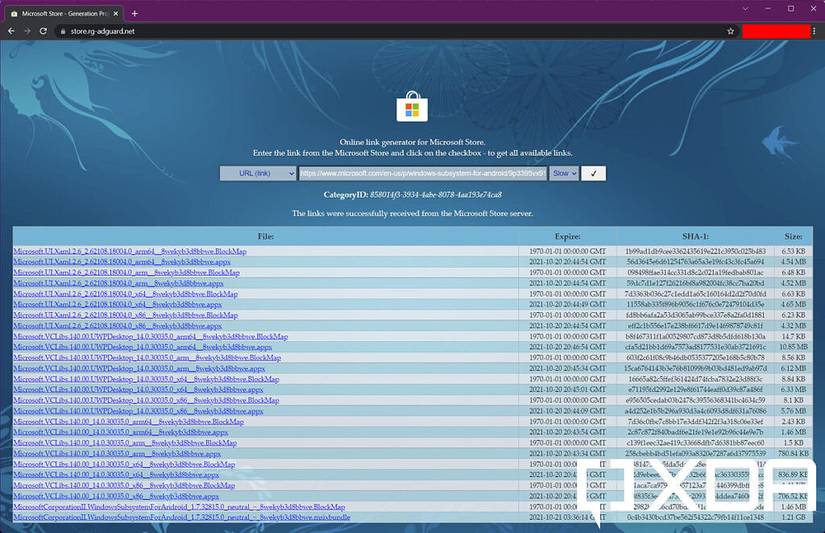
Task: Click the Expire: column header
Action: (x=567, y=236)
